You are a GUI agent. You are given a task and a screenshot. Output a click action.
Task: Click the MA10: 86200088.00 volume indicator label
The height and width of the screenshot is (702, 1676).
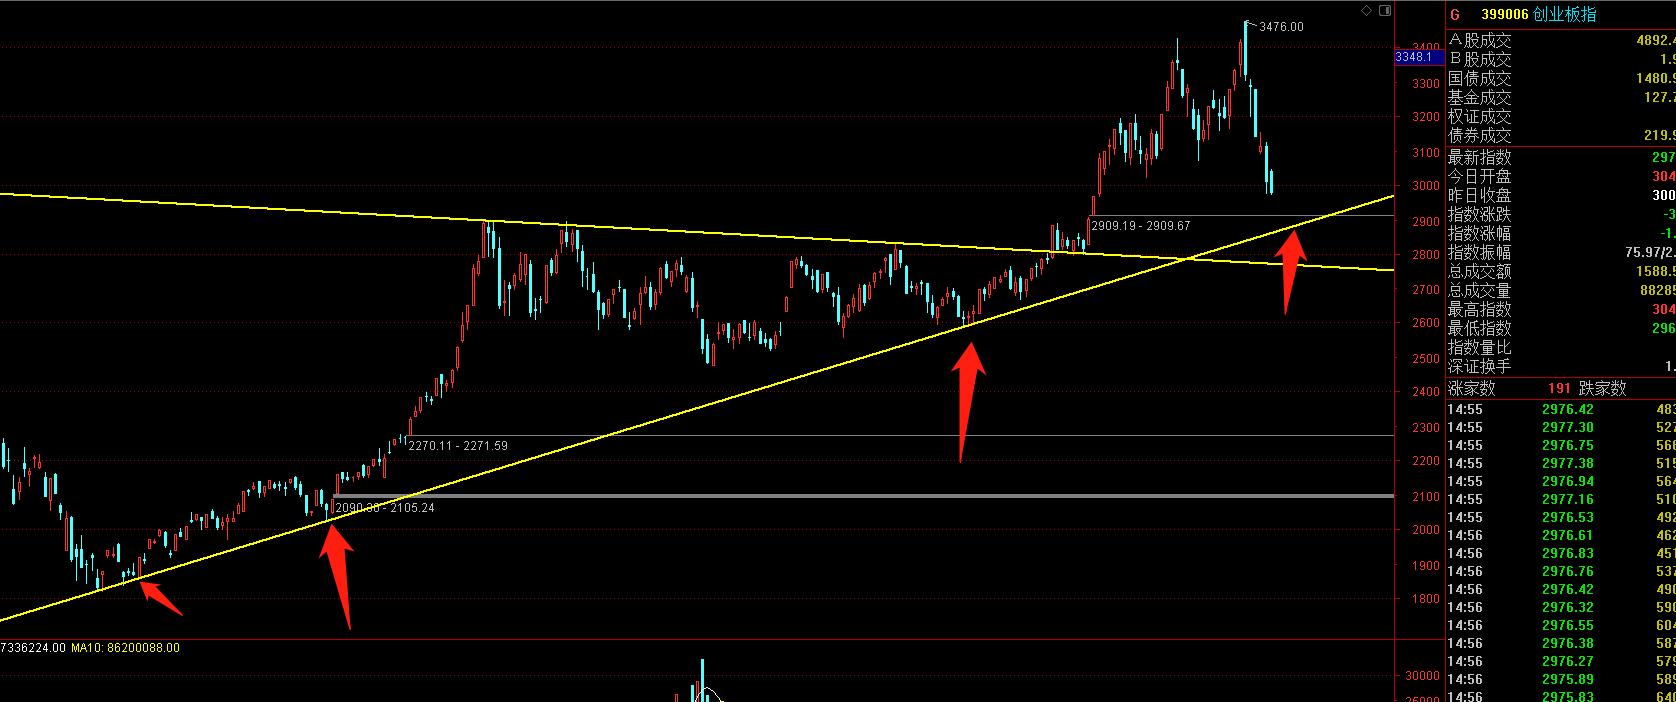pyautogui.click(x=125, y=648)
